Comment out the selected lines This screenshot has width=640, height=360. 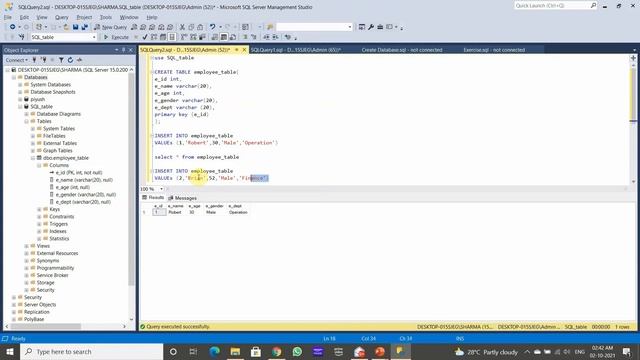click(x=245, y=37)
